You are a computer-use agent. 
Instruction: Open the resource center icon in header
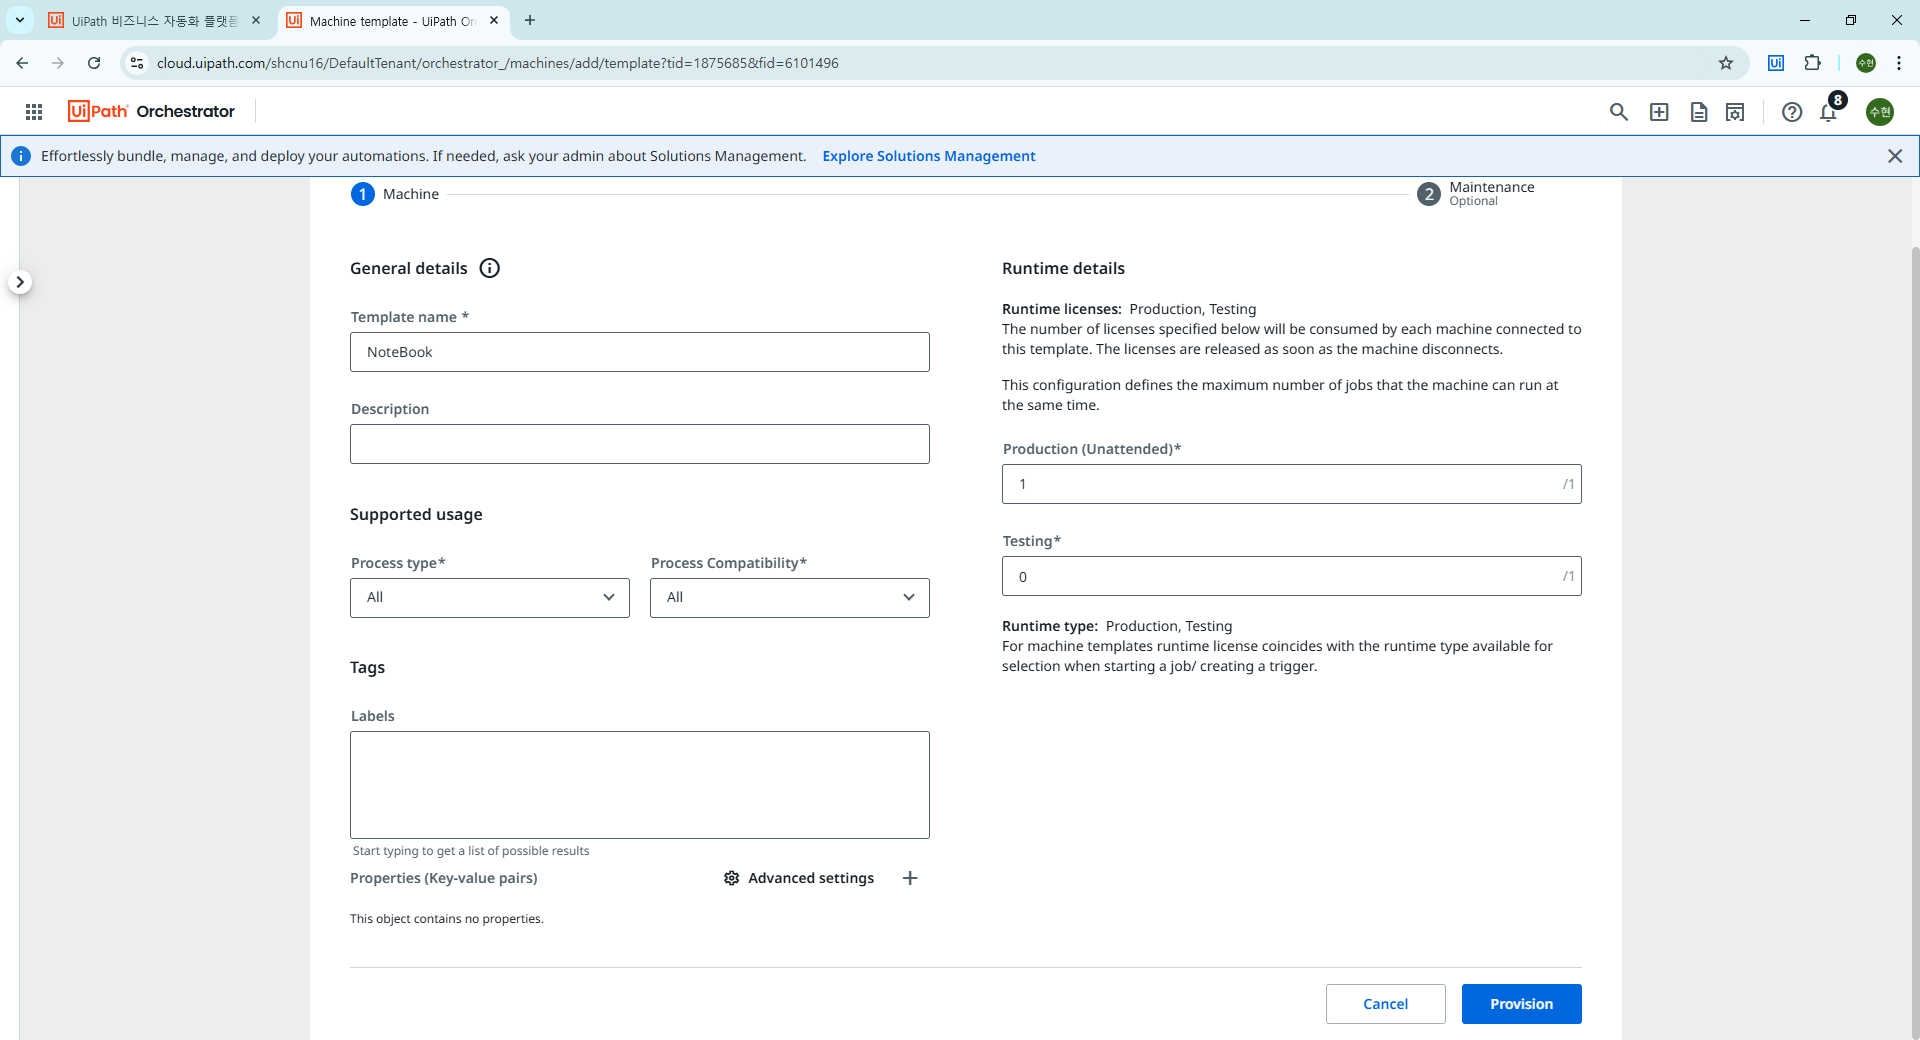point(1735,112)
